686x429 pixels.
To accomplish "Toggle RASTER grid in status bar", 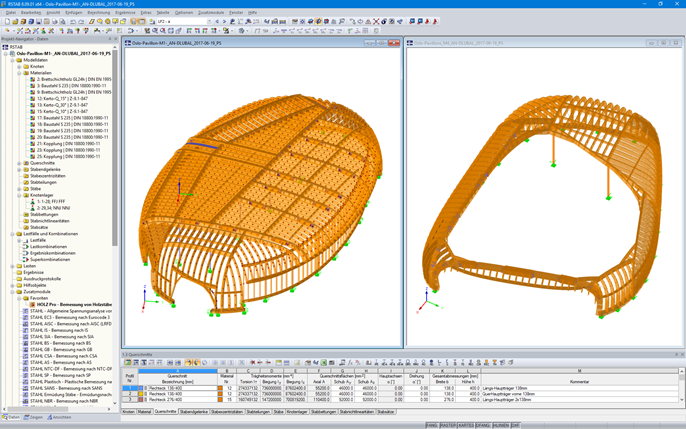I will pyautogui.click(x=448, y=425).
